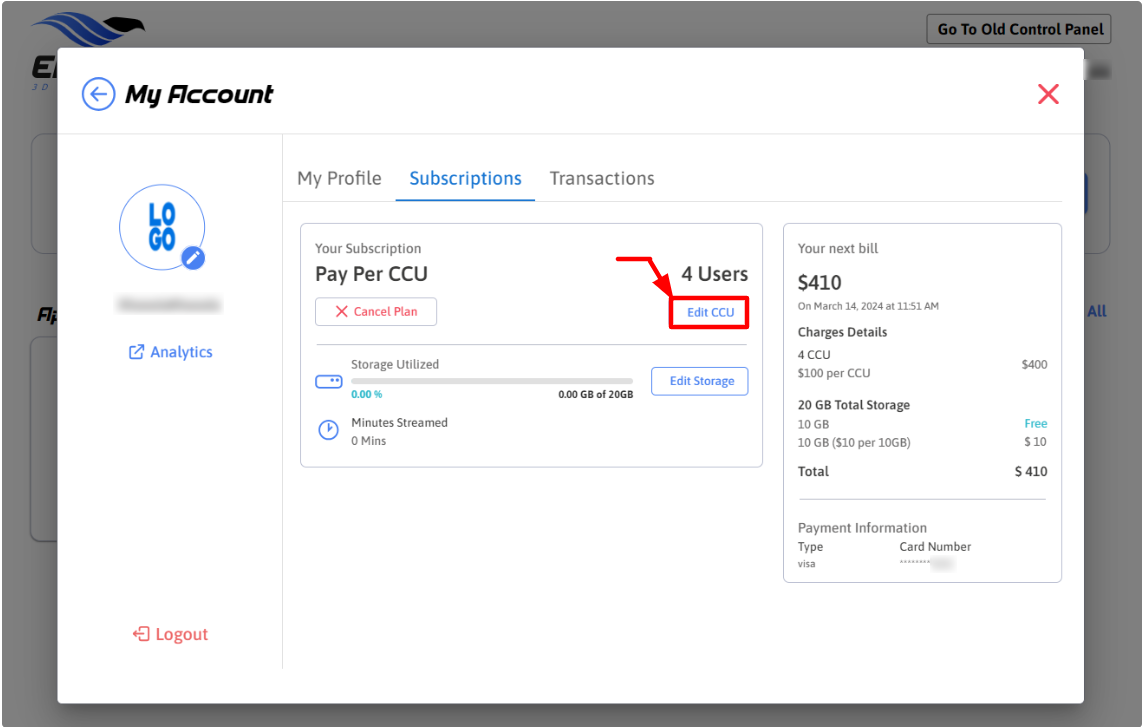Click the storage drive icon
The height and width of the screenshot is (727, 1142).
(x=329, y=381)
